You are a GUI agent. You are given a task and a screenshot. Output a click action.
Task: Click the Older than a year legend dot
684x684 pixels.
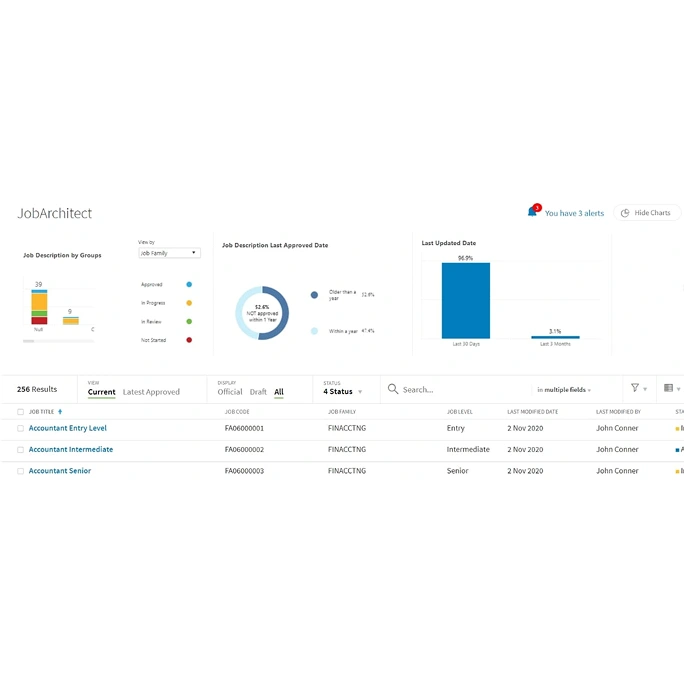point(314,295)
